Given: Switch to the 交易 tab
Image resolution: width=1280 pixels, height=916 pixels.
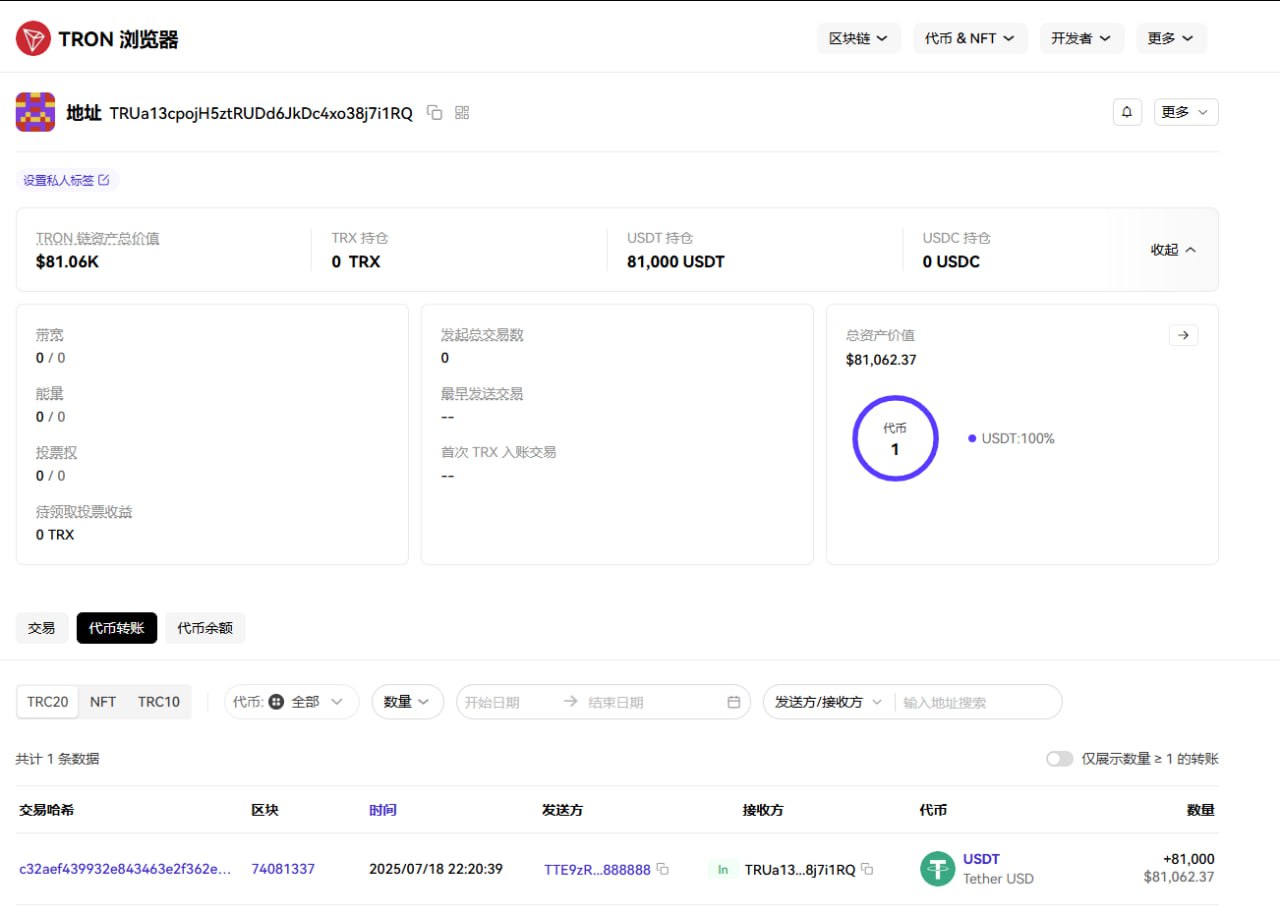Looking at the screenshot, I should click(x=42, y=628).
